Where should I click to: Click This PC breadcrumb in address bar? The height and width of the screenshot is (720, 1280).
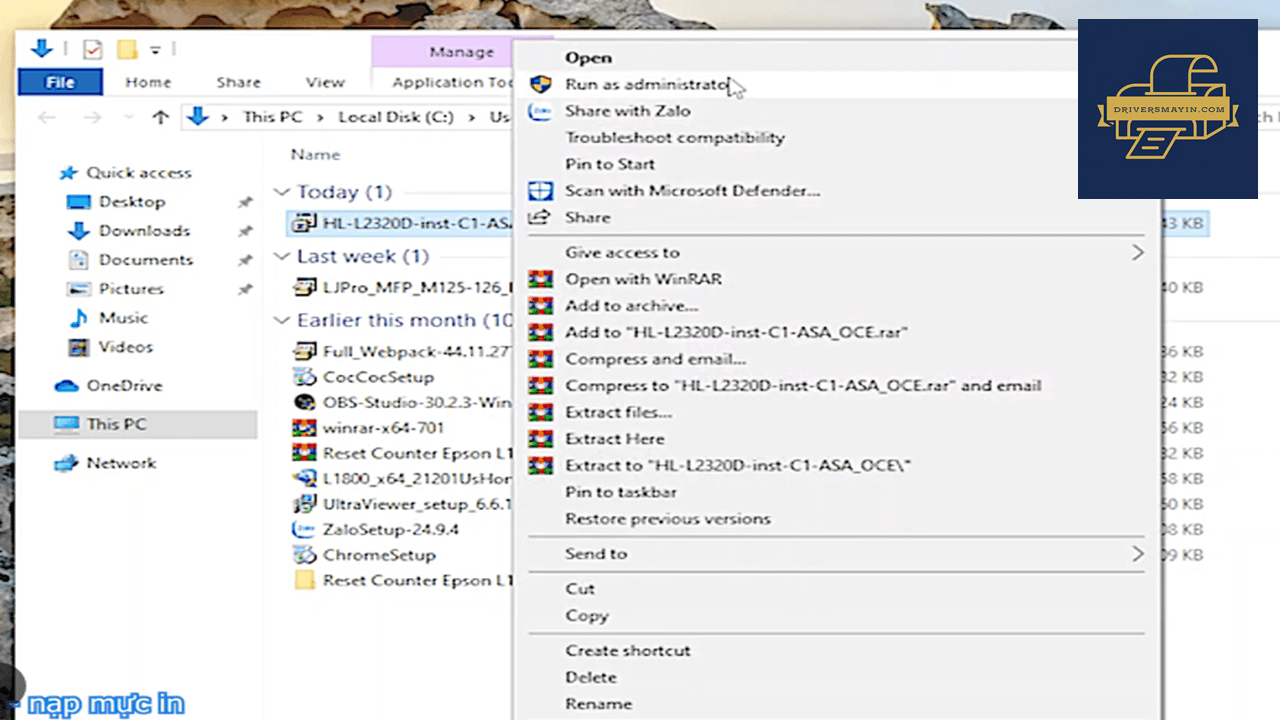272,117
